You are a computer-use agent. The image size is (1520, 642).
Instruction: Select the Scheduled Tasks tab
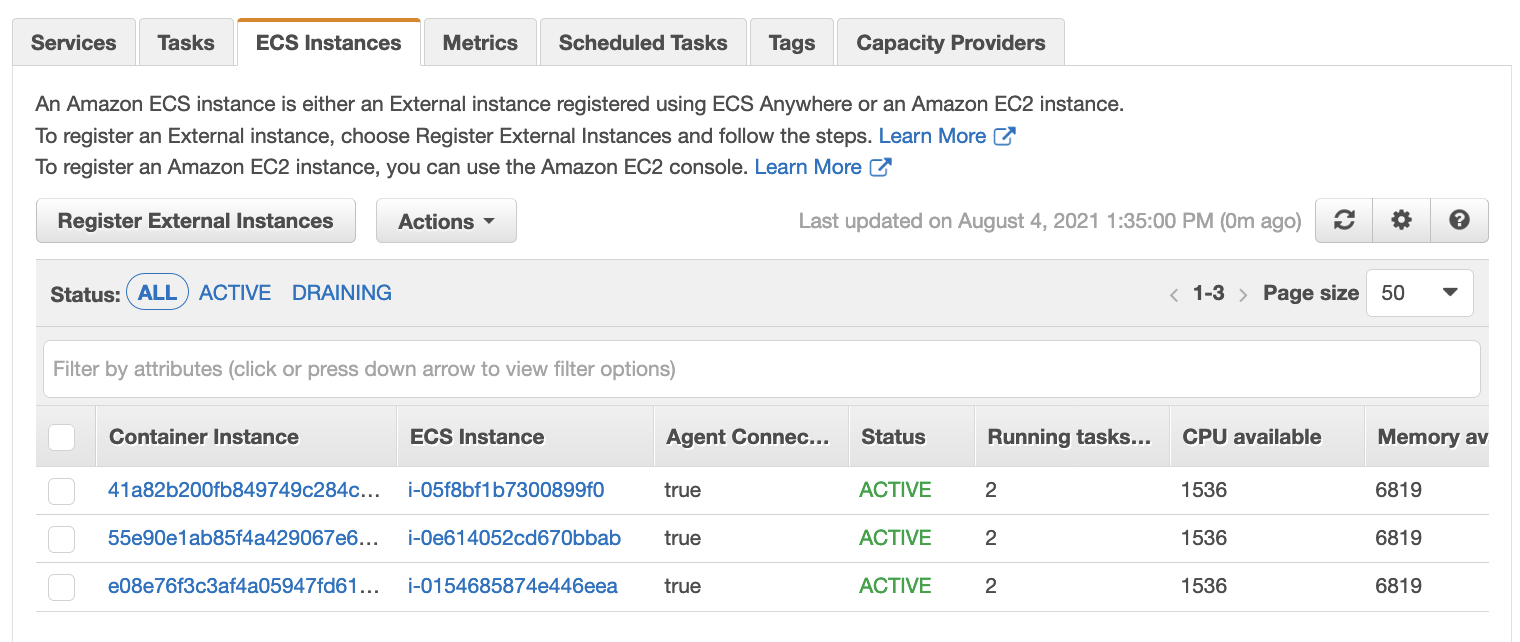pos(643,43)
